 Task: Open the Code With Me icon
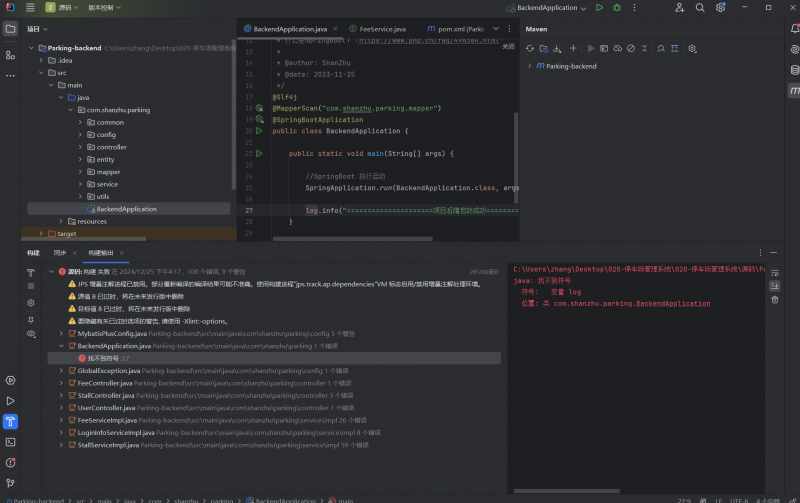tap(679, 8)
